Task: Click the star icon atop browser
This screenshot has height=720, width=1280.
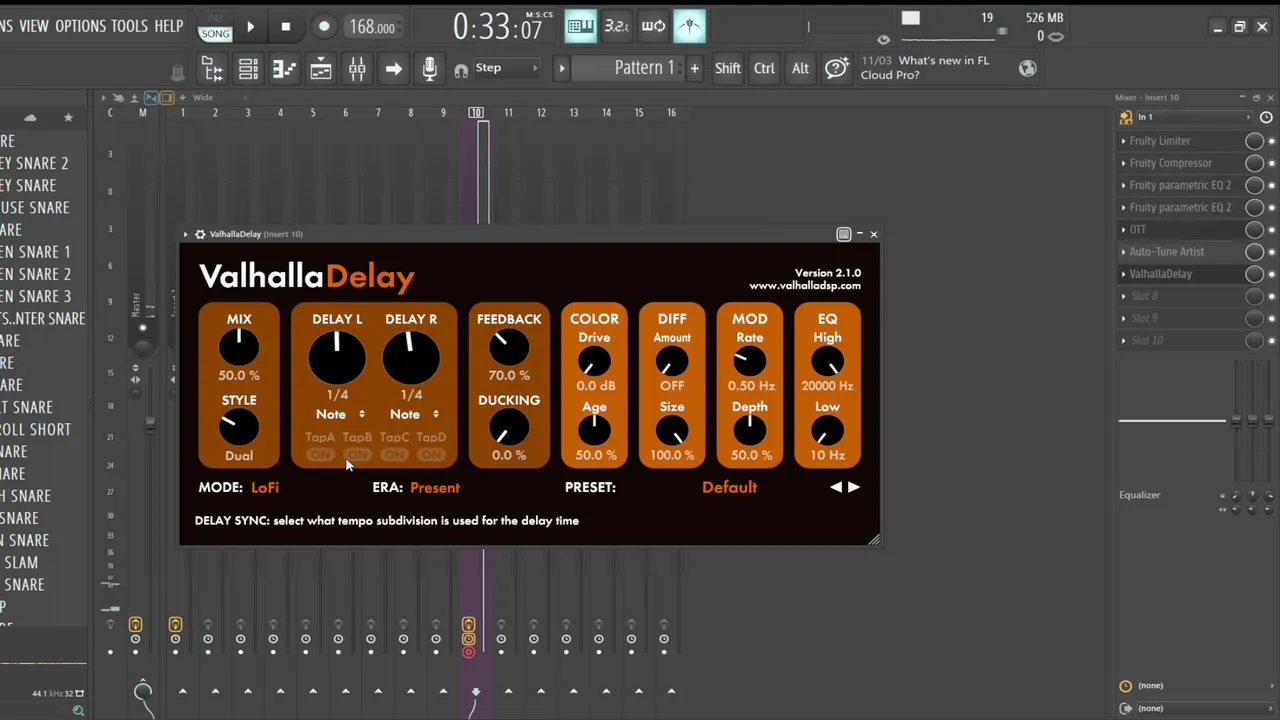Action: click(x=68, y=118)
